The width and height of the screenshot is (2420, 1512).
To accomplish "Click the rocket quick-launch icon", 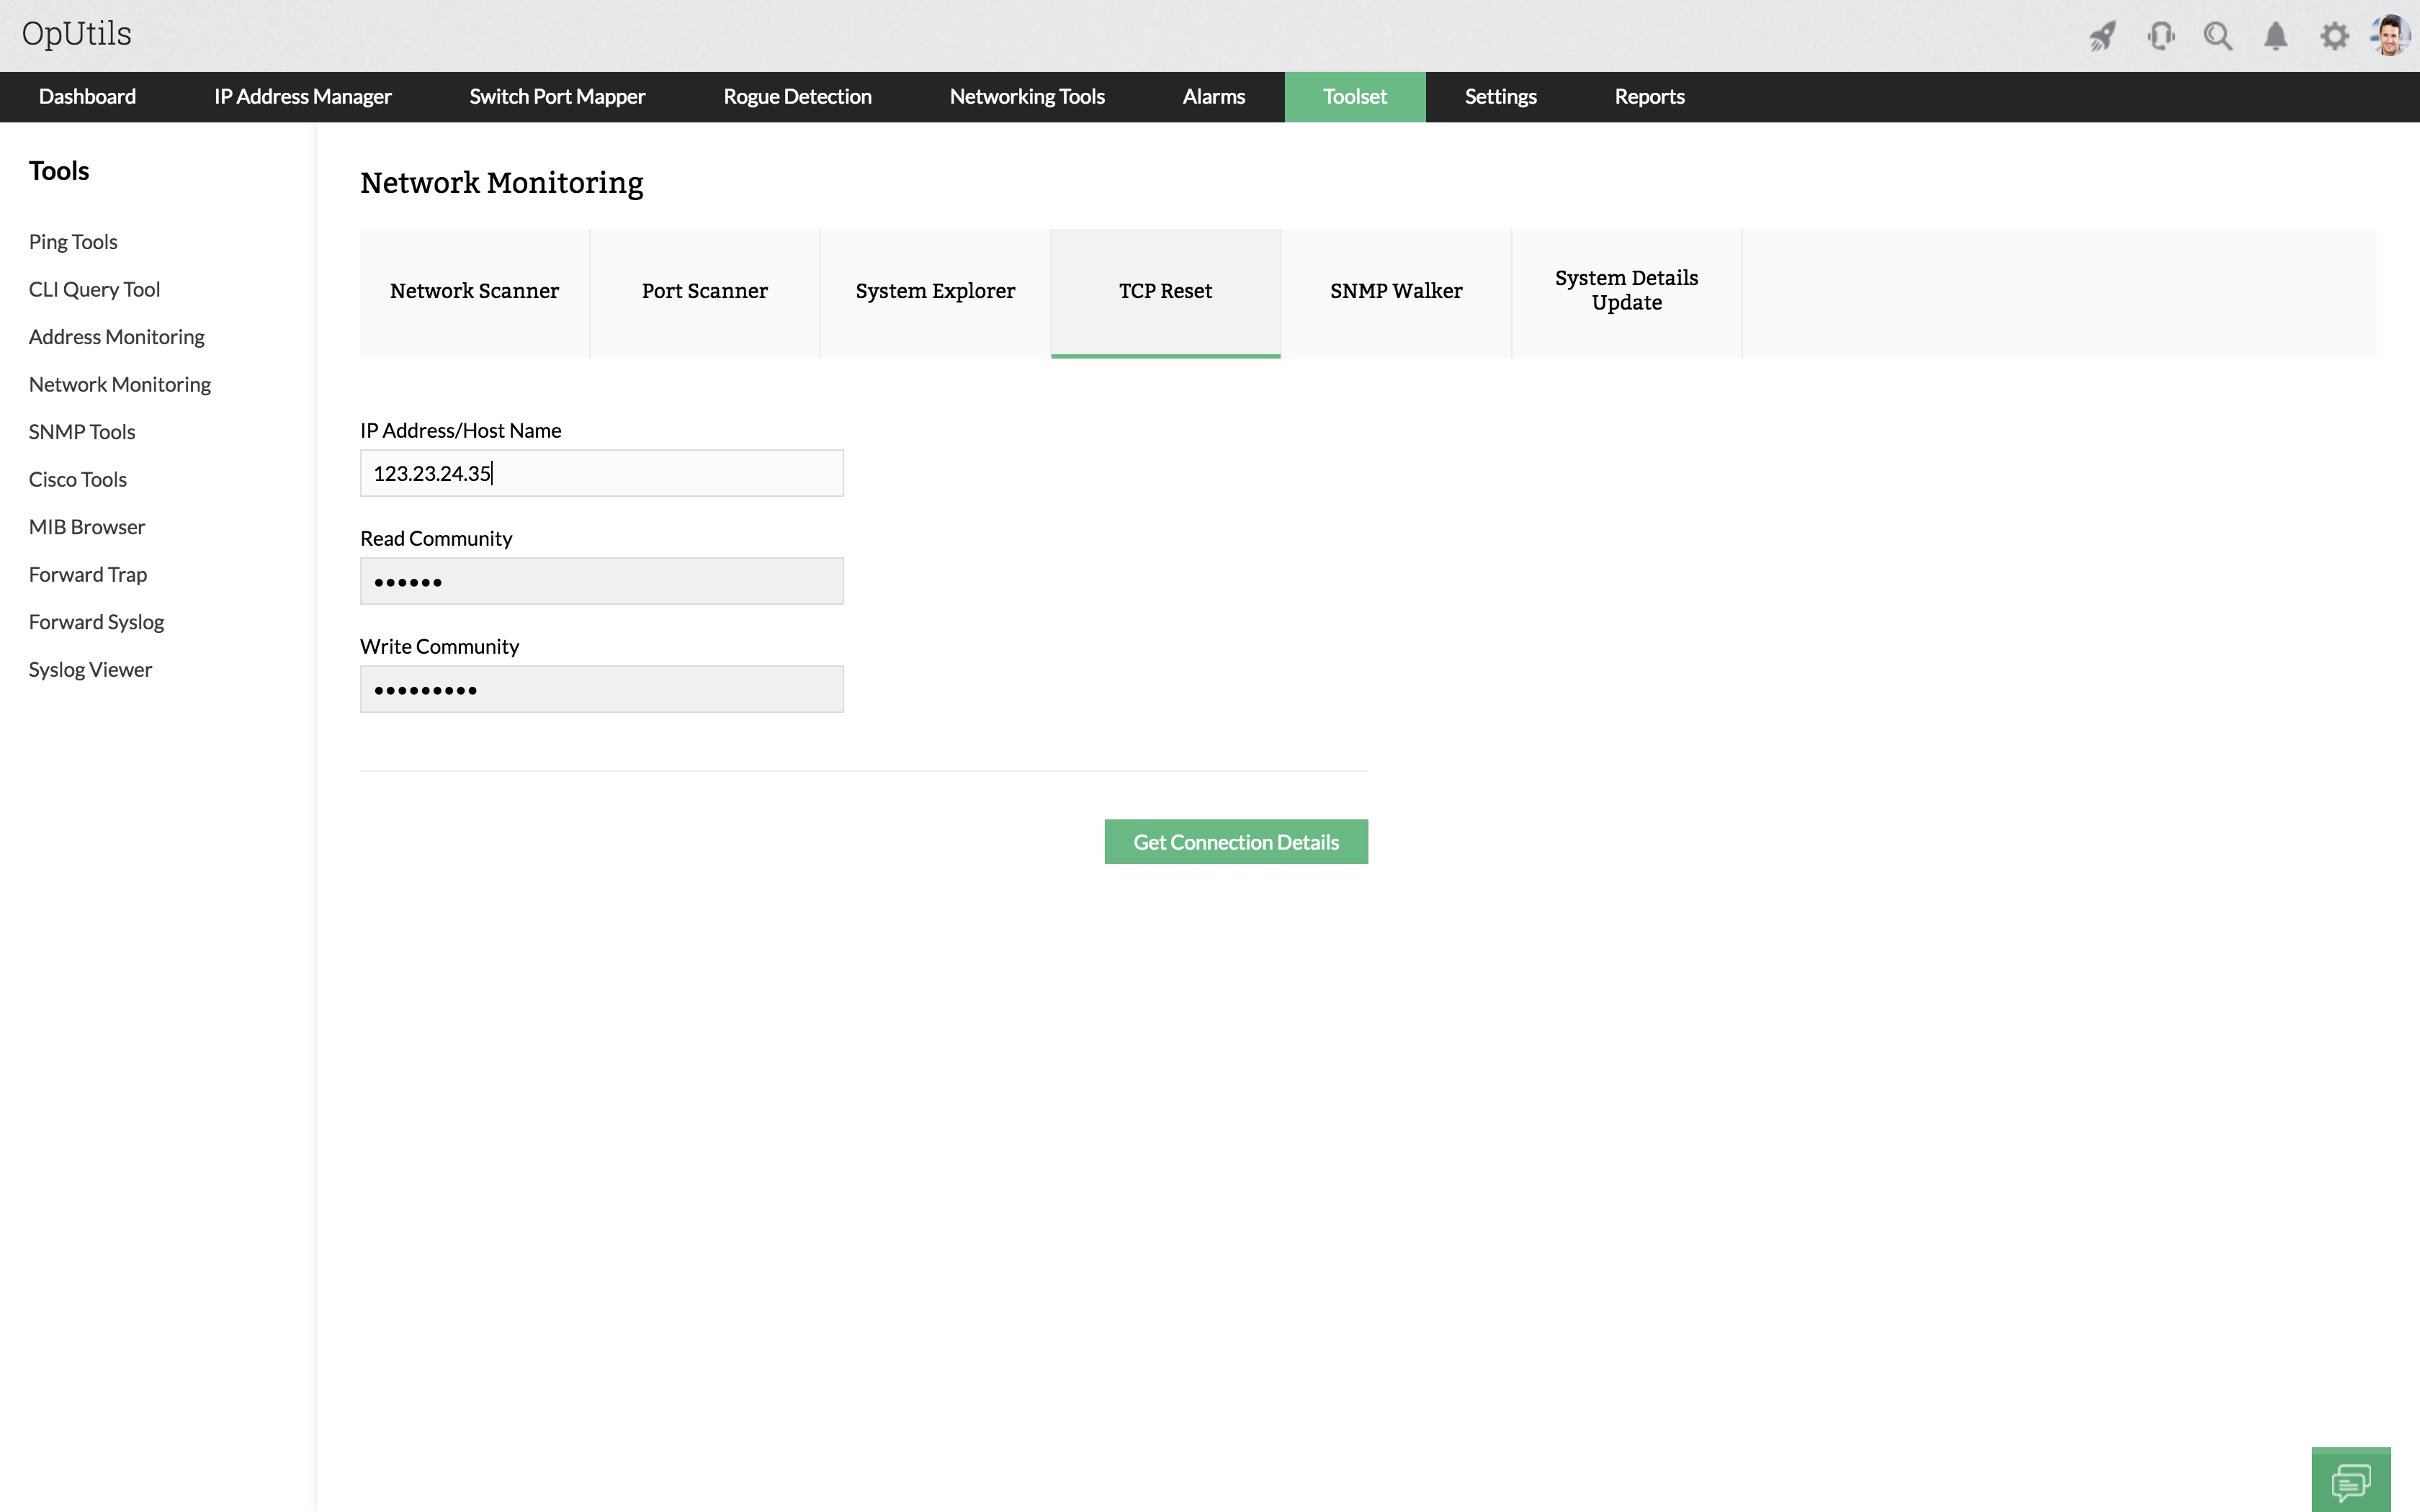I will pyautogui.click(x=2102, y=37).
